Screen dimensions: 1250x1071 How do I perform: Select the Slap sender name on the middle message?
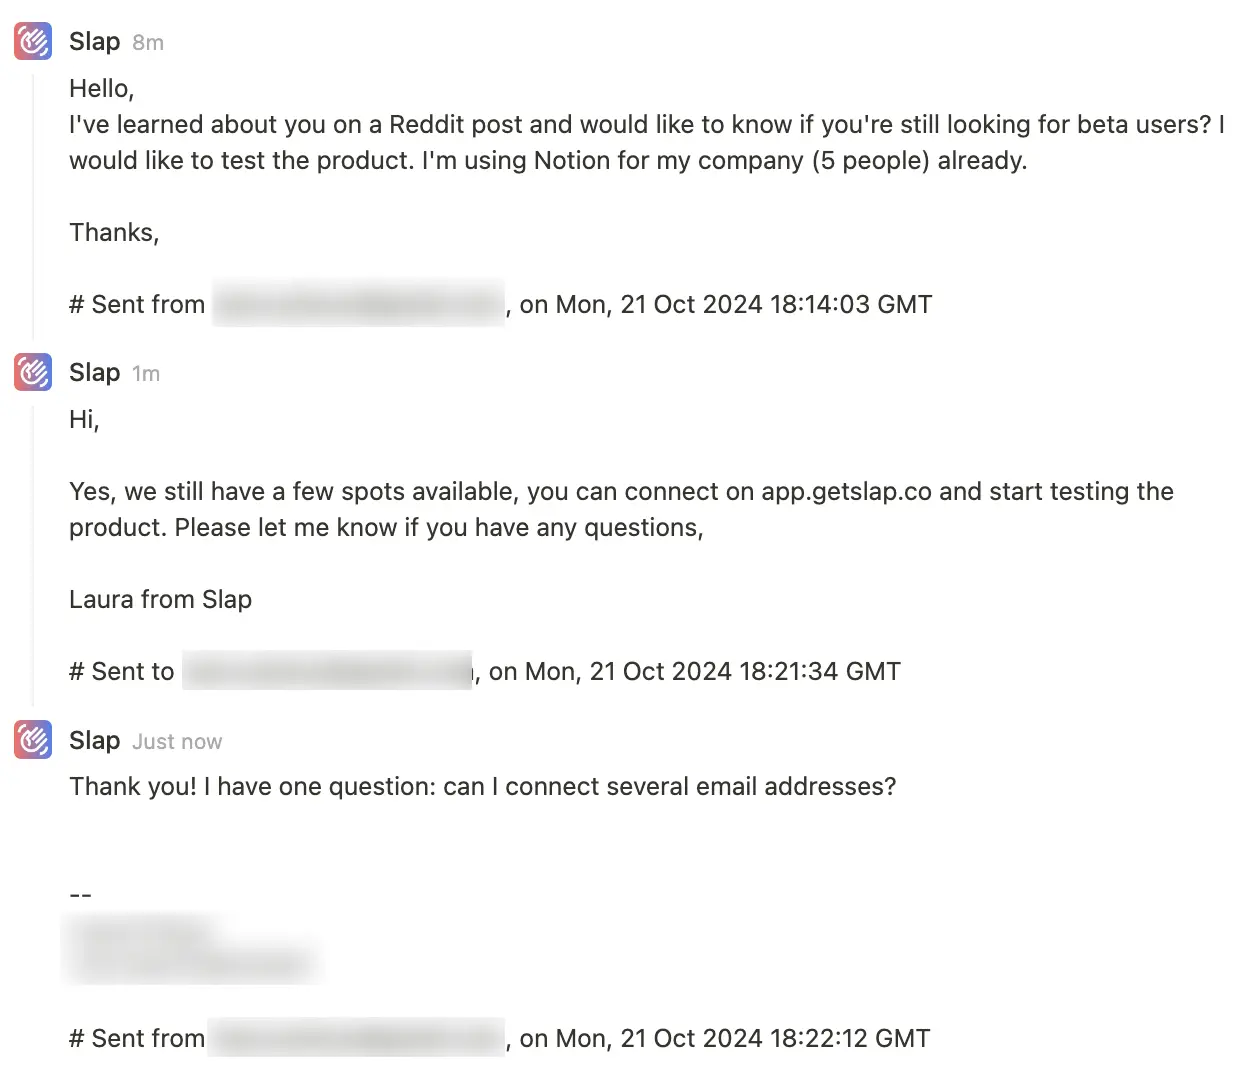[94, 372]
